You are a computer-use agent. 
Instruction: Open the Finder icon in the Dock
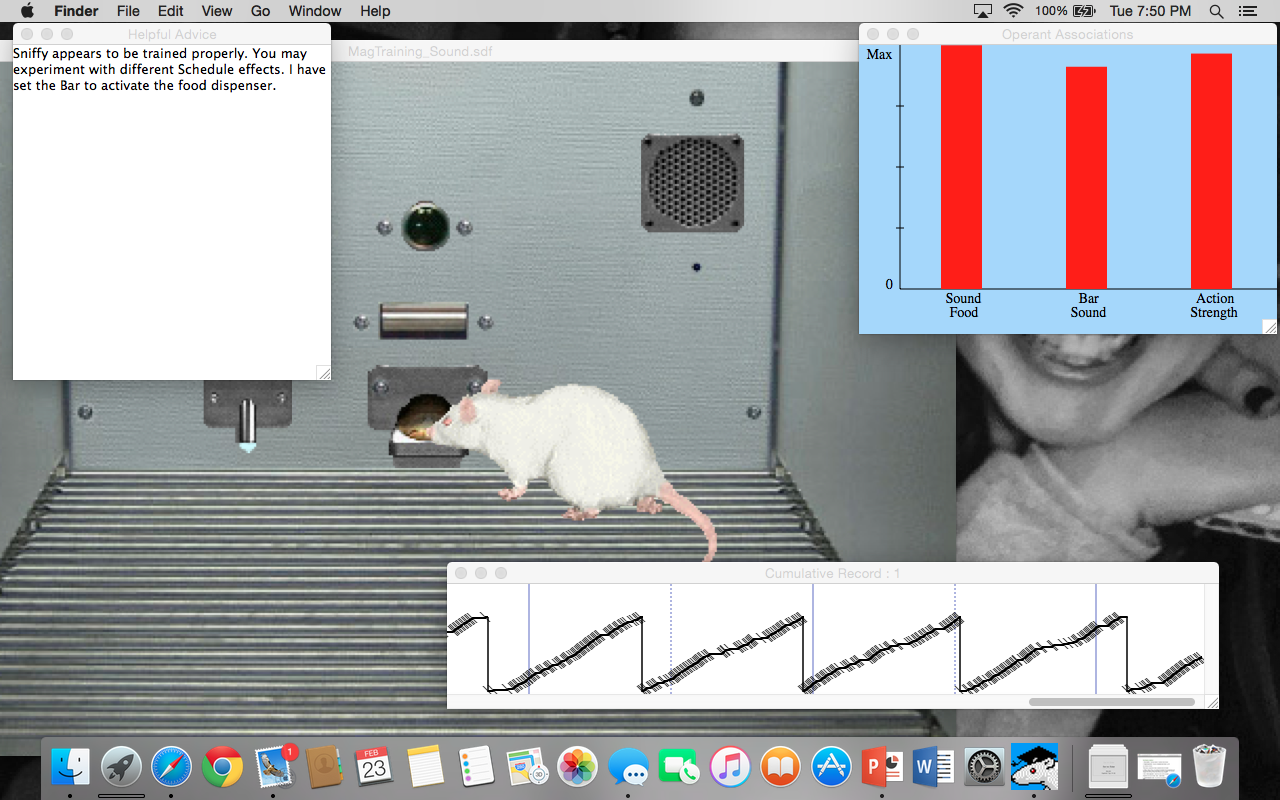[69, 766]
